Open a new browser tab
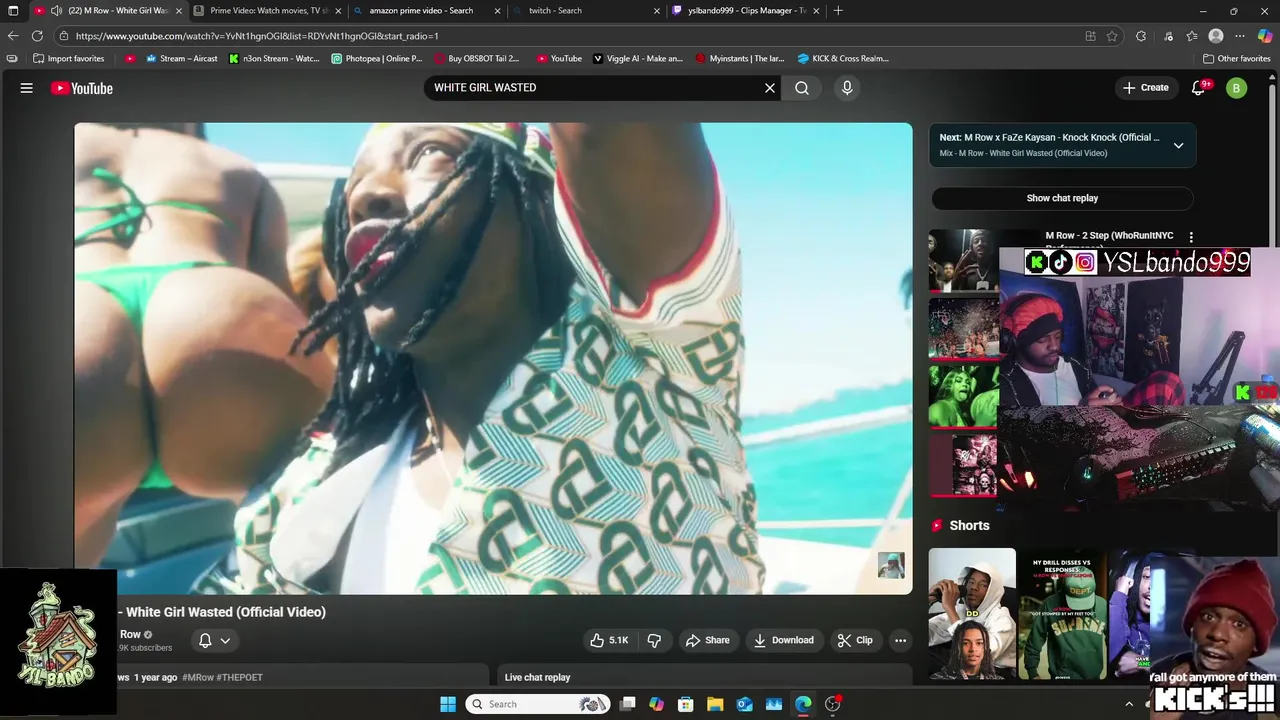The width and height of the screenshot is (1280, 720). [838, 11]
